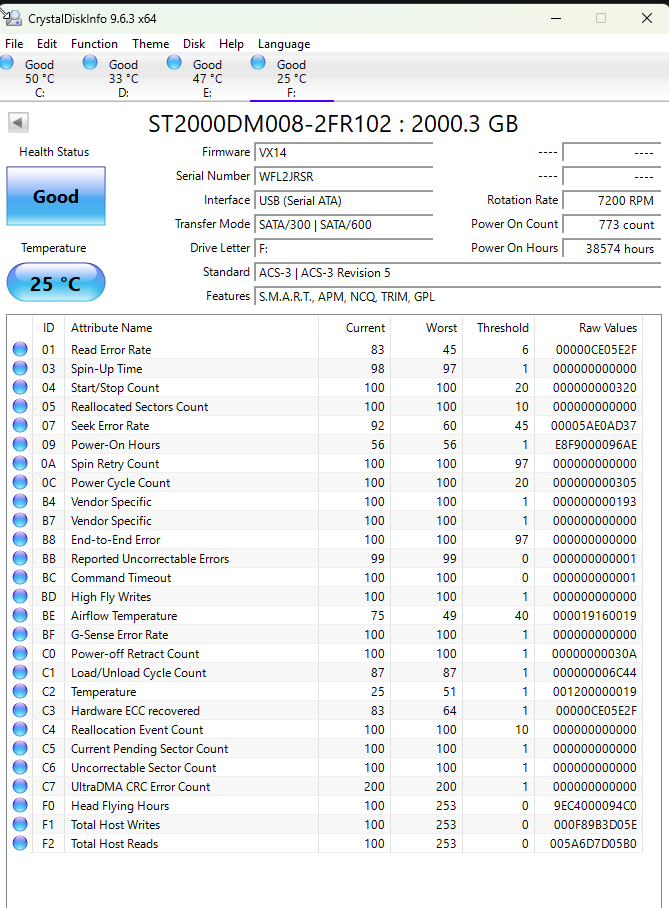The height and width of the screenshot is (908, 669).
Task: Click status orb for Airflow Temperature row
Action: 20,616
